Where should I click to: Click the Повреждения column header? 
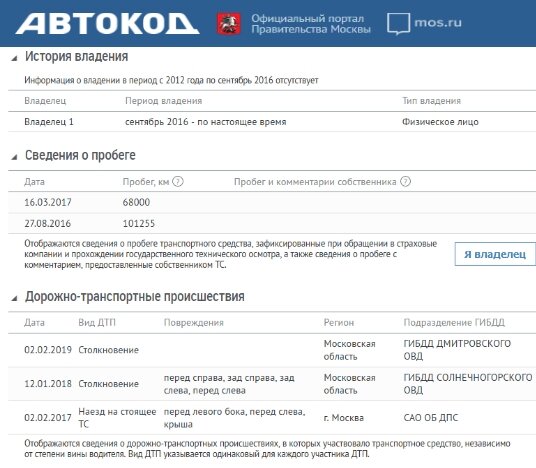coord(193,322)
